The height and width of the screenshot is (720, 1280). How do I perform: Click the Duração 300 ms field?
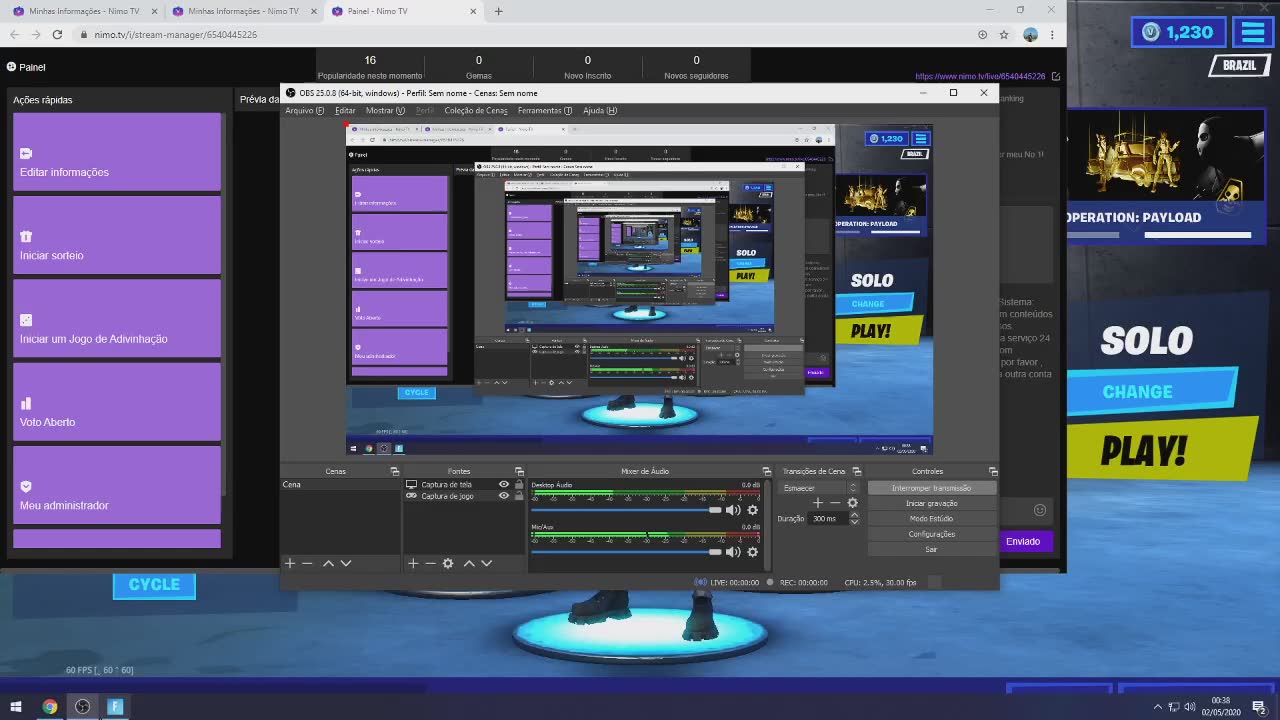(828, 519)
